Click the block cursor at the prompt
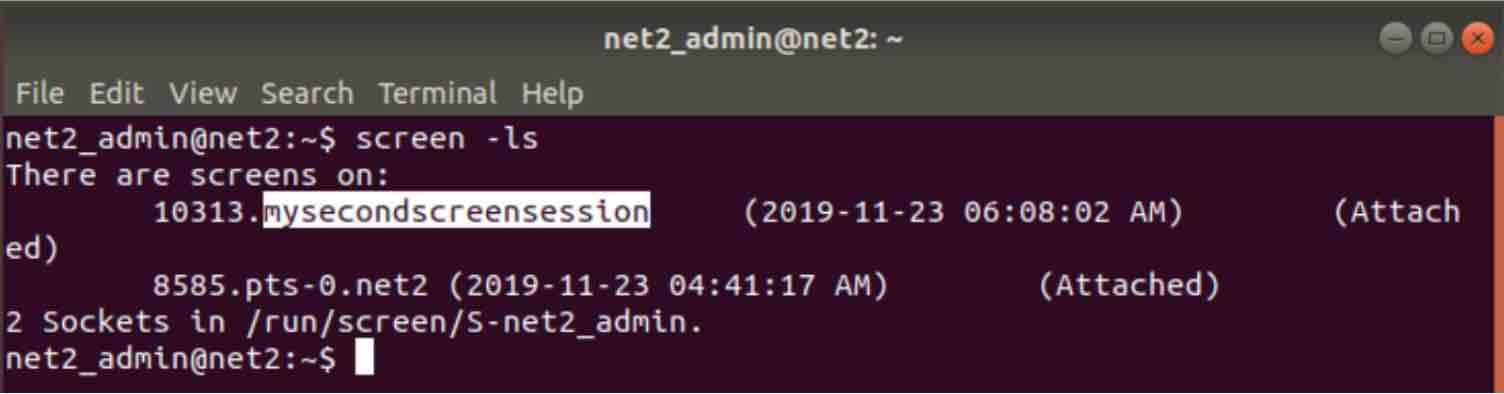 coord(364,358)
